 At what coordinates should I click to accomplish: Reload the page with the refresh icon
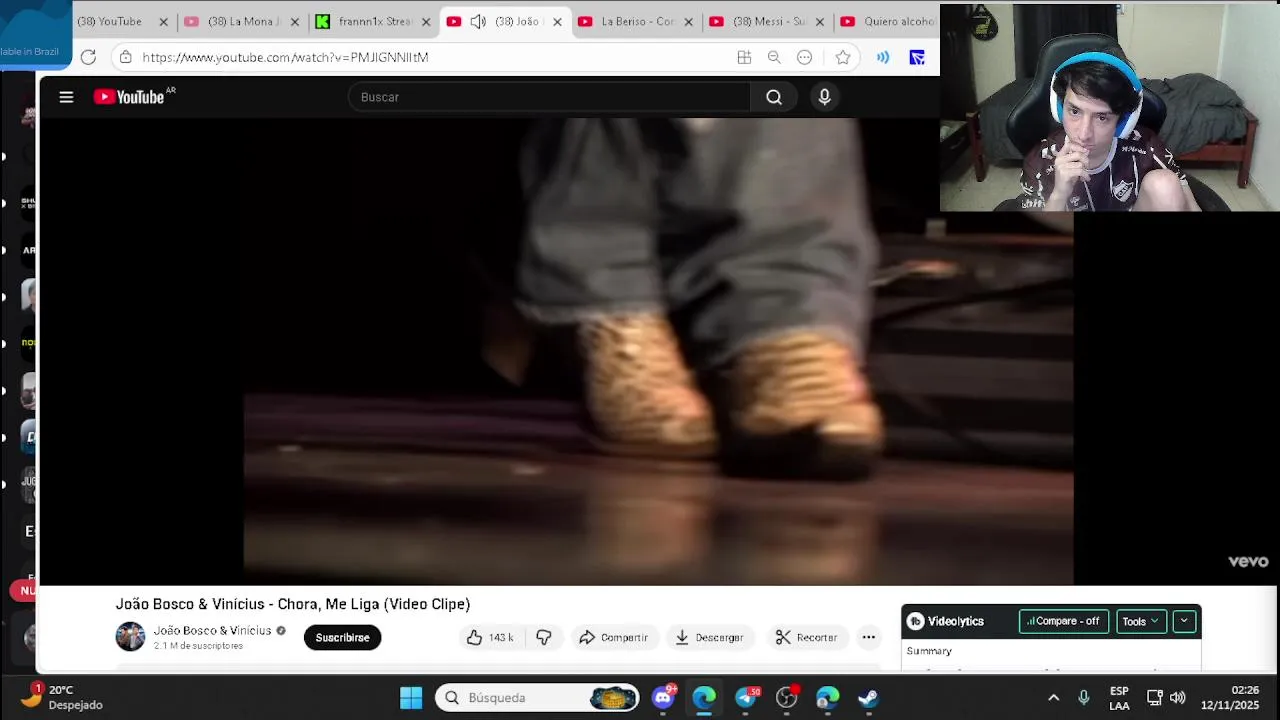pos(88,57)
